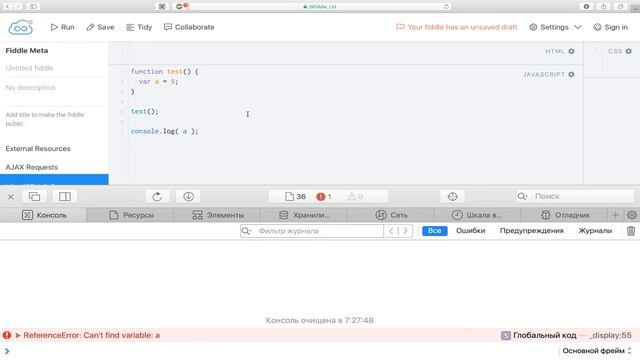Reload page from address bar
Screen dimensions: 640x360
click(446, 6)
